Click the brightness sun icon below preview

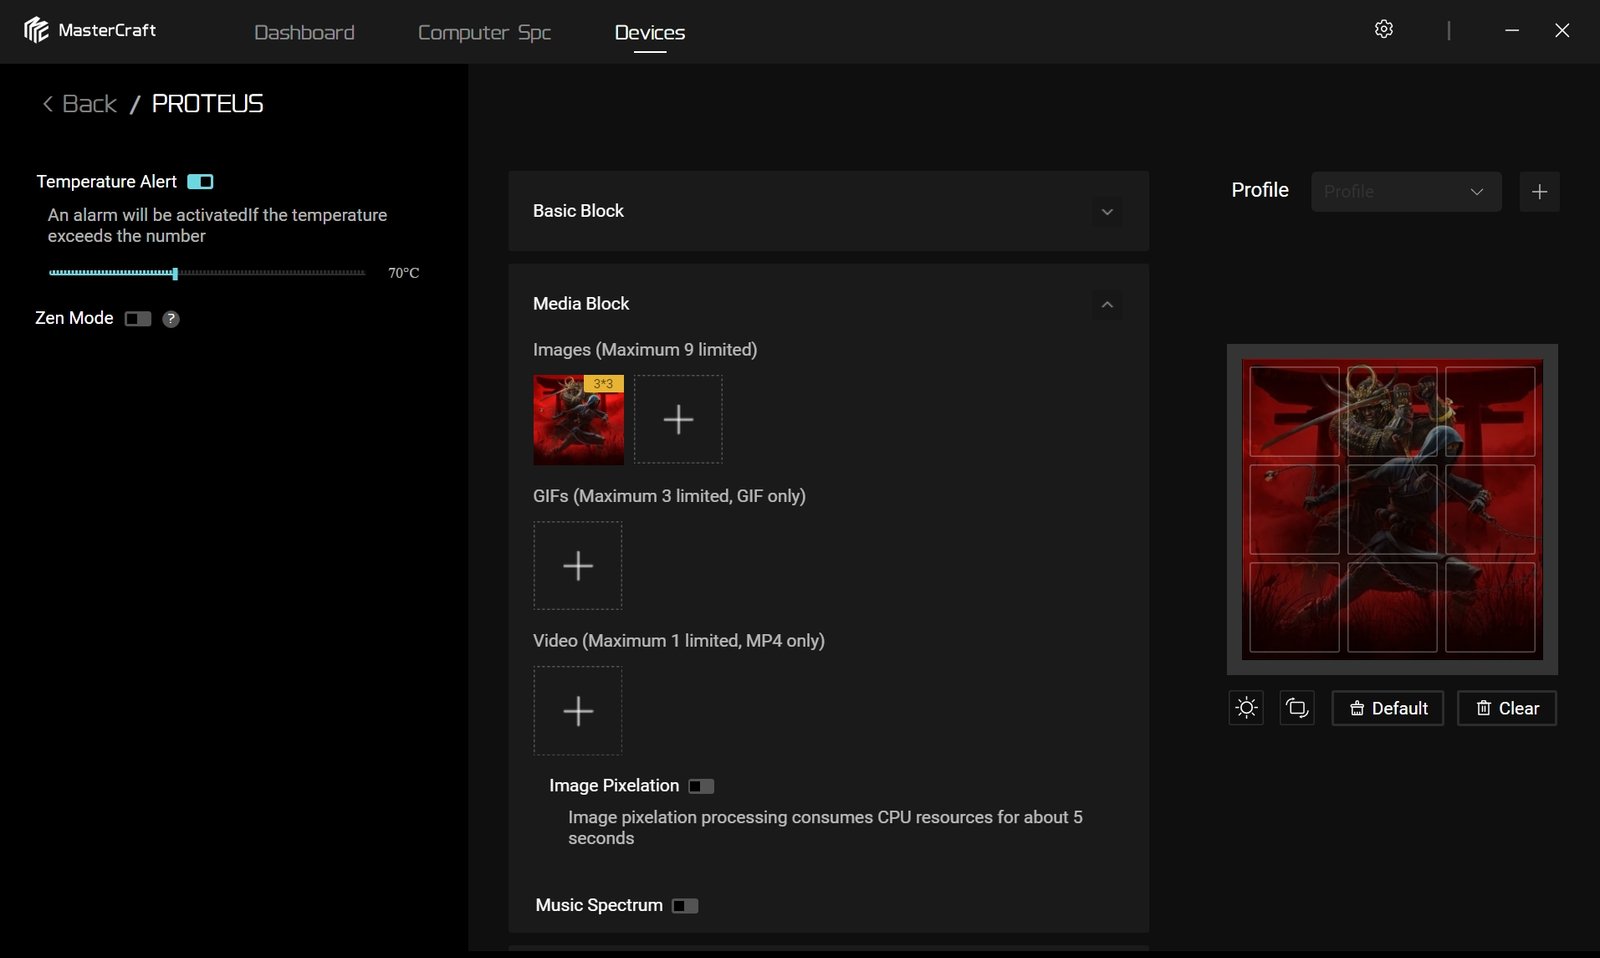pos(1246,708)
